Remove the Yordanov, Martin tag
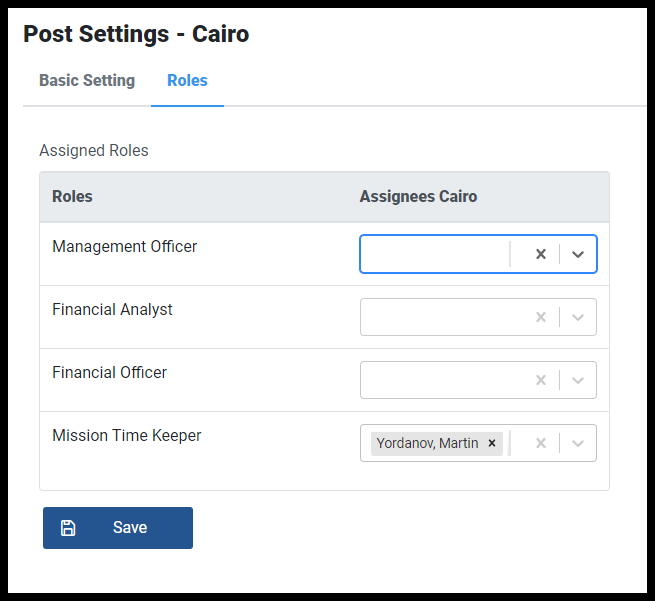The width and height of the screenshot is (655, 601). click(x=492, y=443)
